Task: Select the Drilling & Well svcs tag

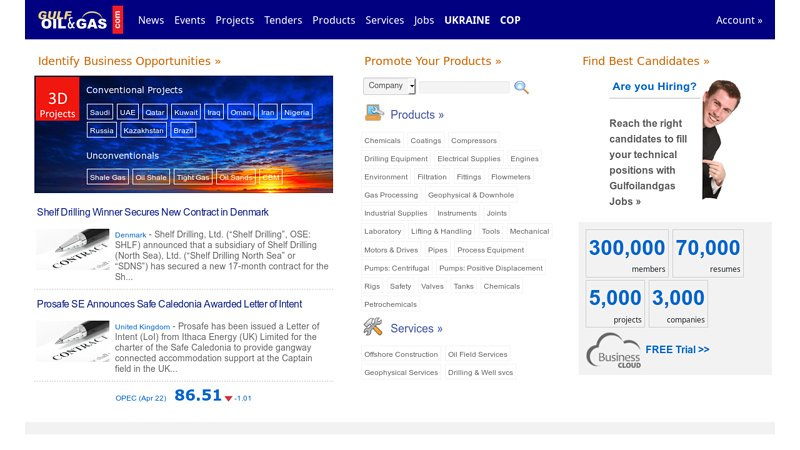Action: pos(481,372)
